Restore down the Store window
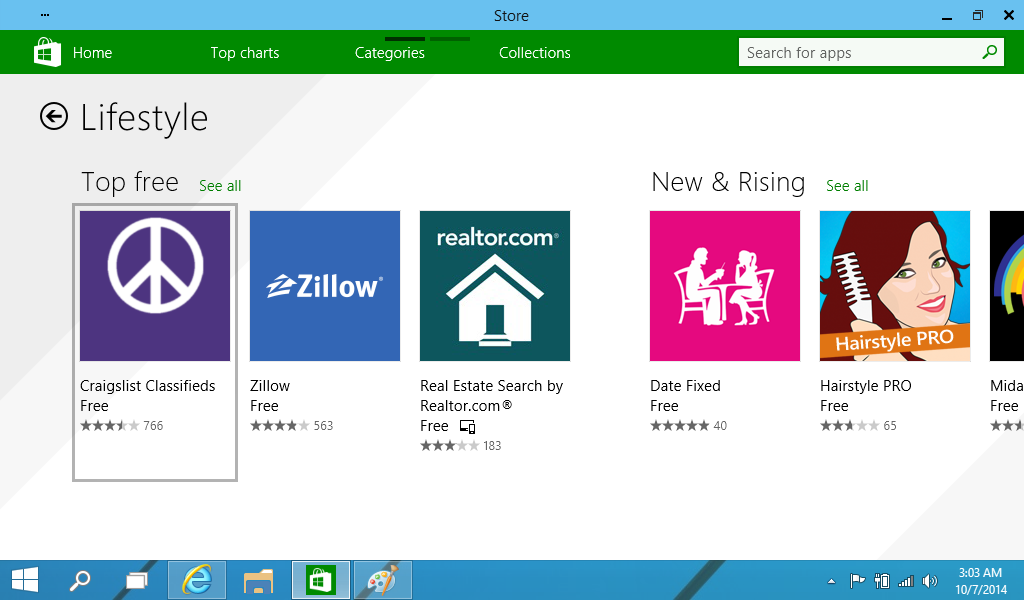The image size is (1024, 600). pos(978,15)
